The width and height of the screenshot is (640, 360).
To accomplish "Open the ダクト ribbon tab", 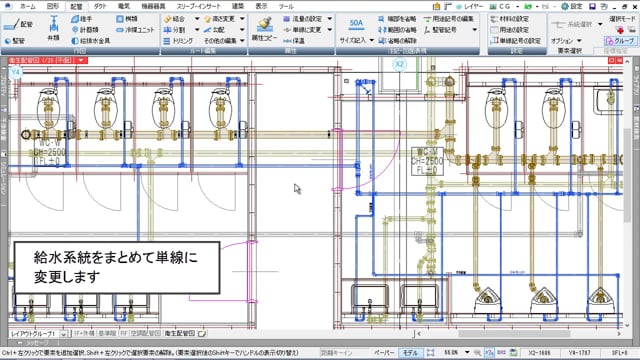I will click(99, 7).
